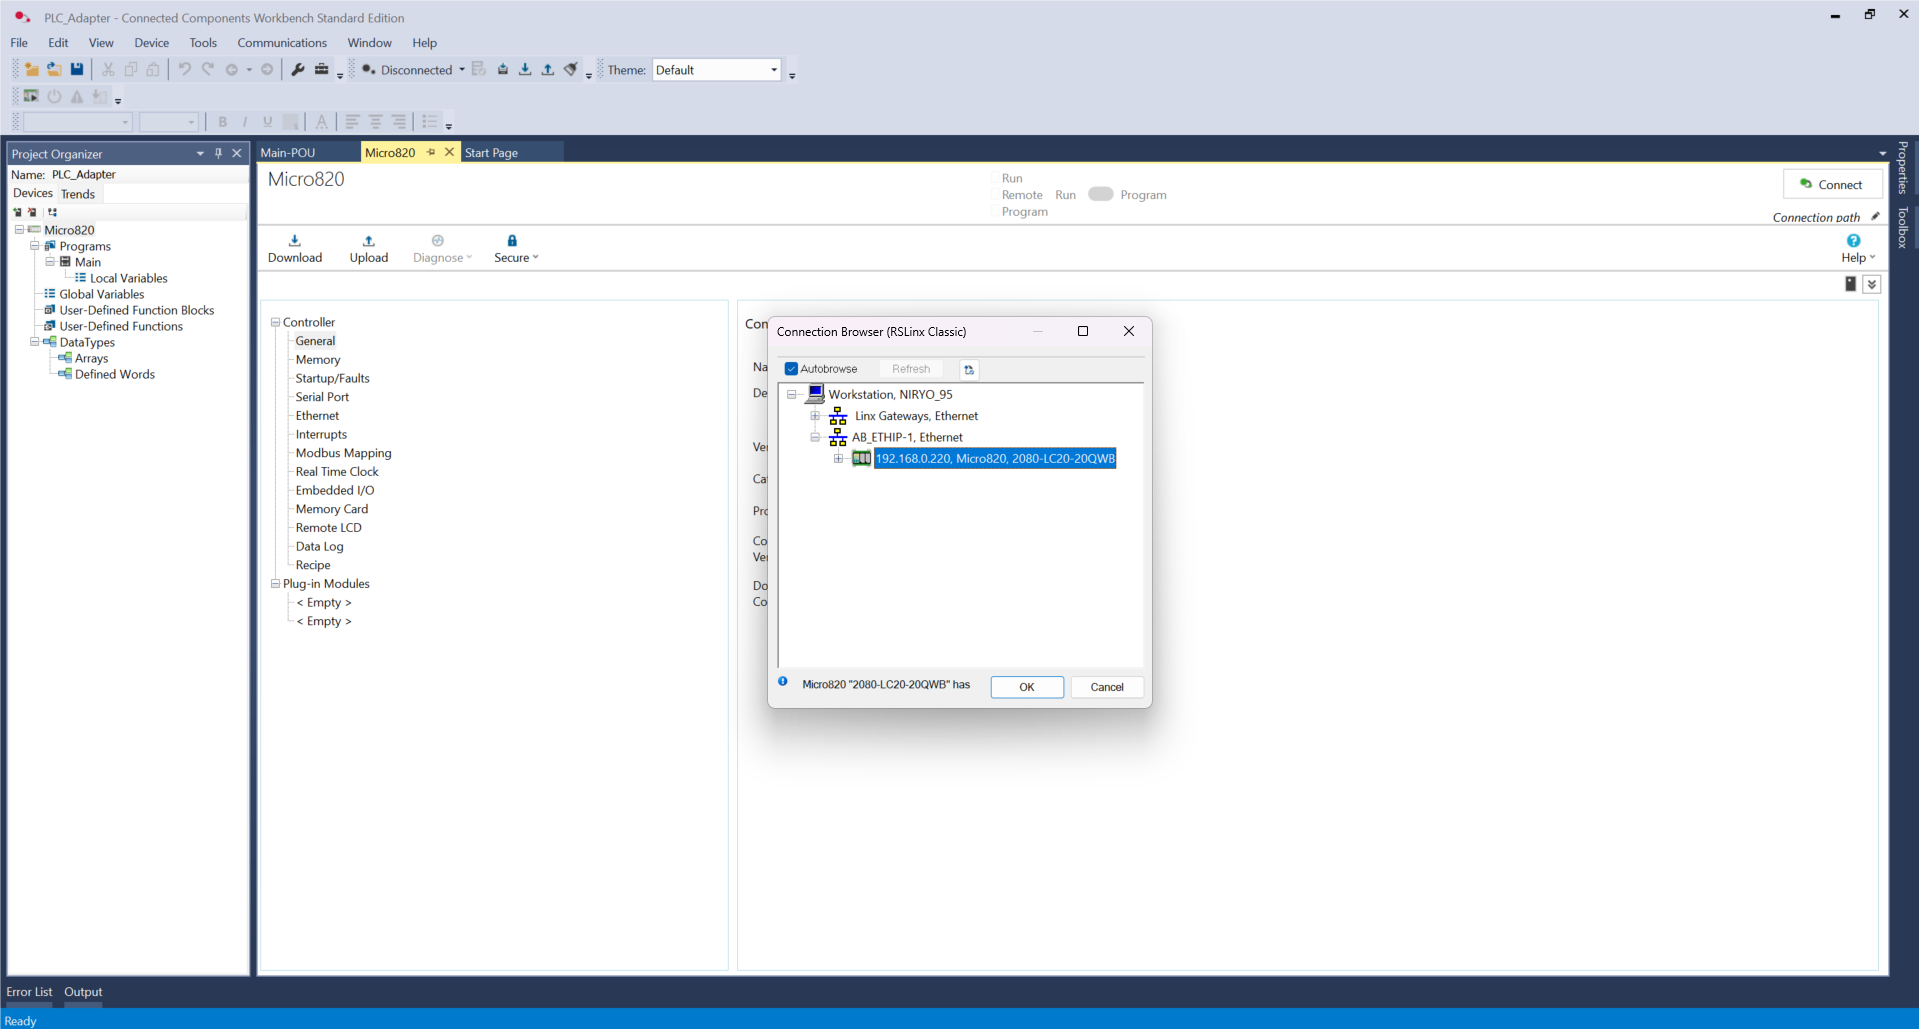Open the toolbox briefcase icon
1919x1029 pixels.
pos(321,70)
